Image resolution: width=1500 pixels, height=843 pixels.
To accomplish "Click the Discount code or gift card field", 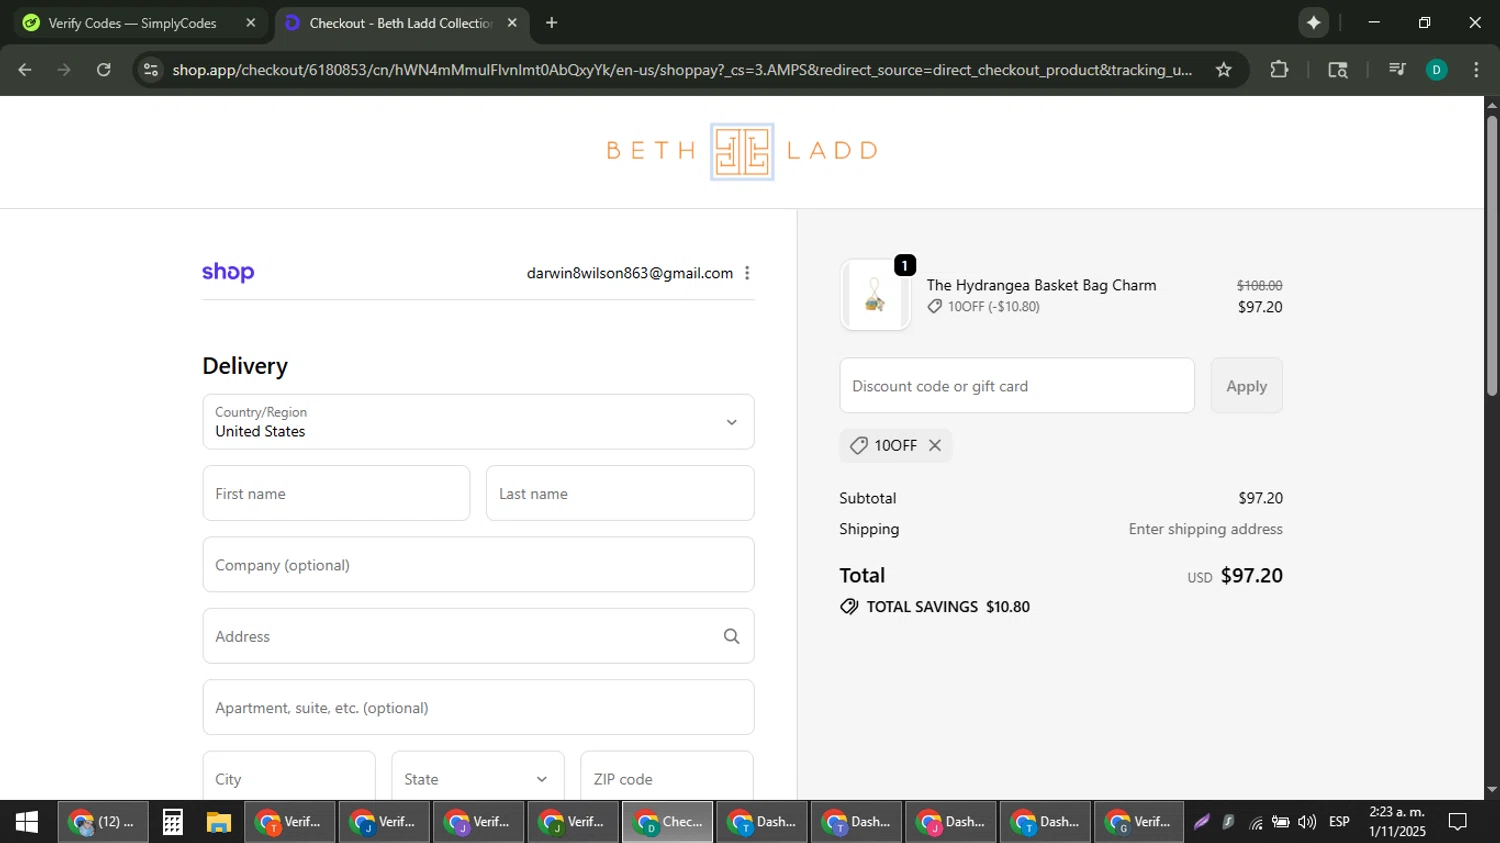I will click(x=1017, y=385).
